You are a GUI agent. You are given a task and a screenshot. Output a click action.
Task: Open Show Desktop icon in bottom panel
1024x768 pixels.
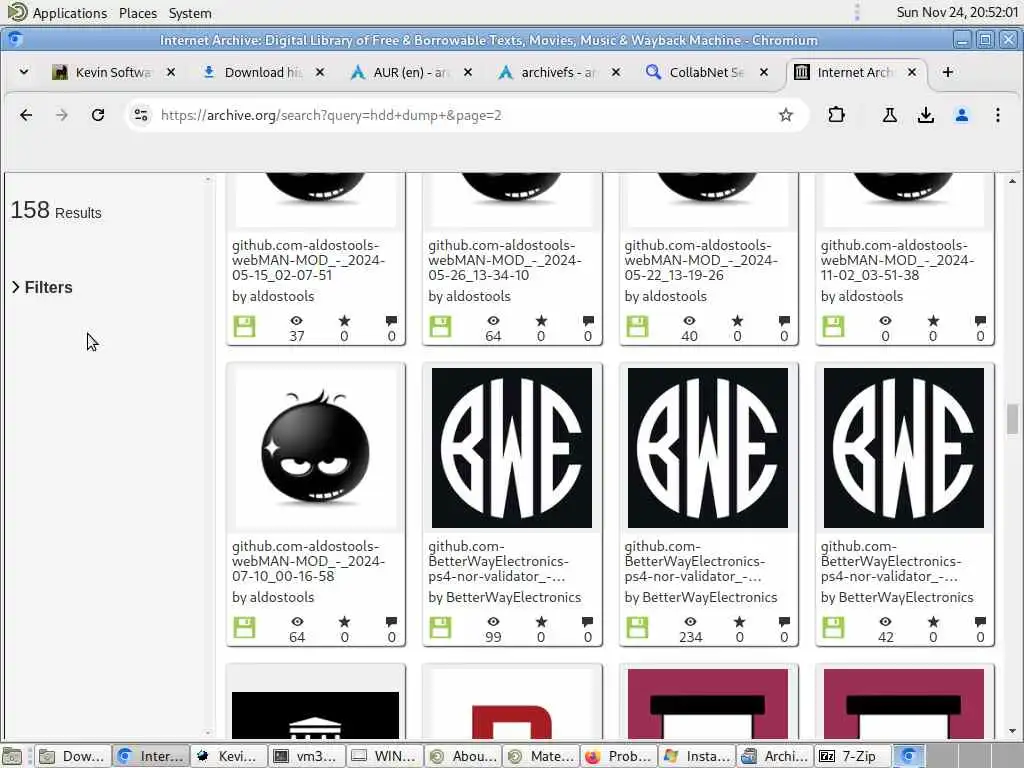[x=12, y=756]
